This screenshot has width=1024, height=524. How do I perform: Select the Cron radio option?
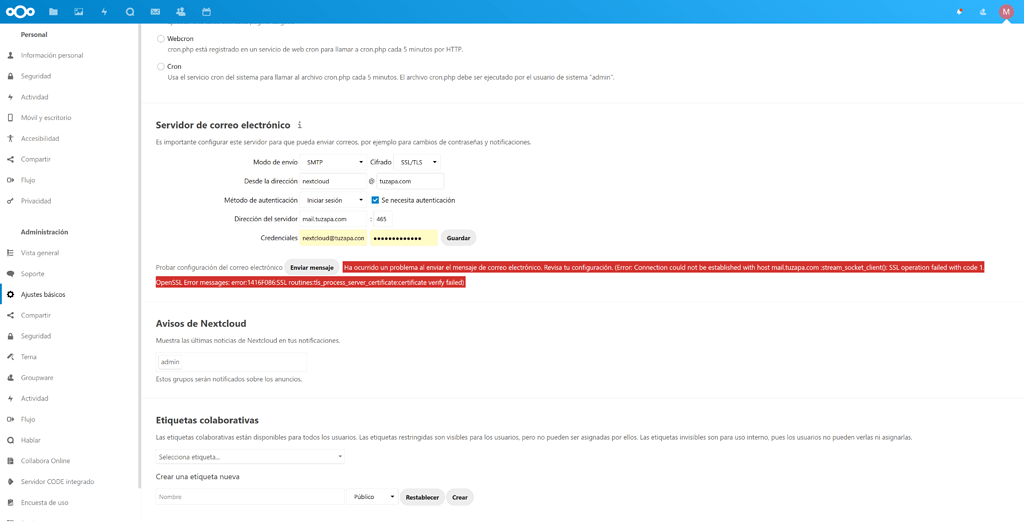[x=161, y=67]
